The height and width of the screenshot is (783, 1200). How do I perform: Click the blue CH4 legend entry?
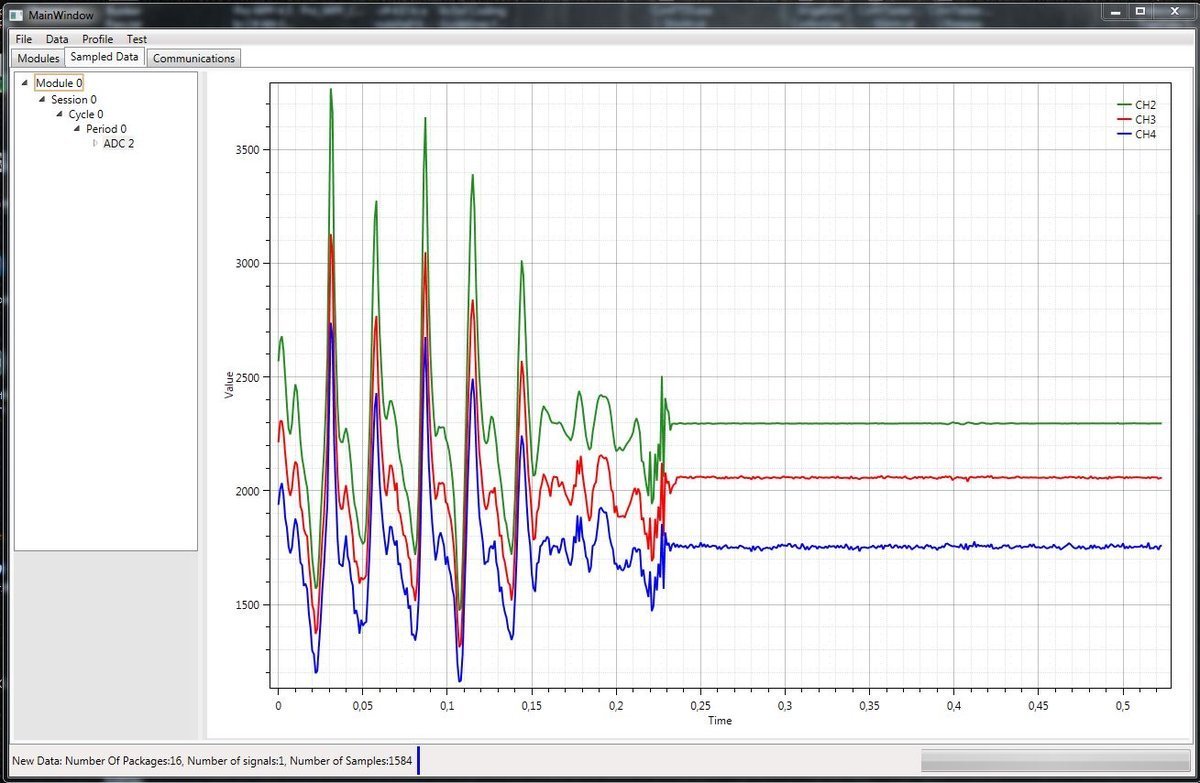pyautogui.click(x=1136, y=134)
